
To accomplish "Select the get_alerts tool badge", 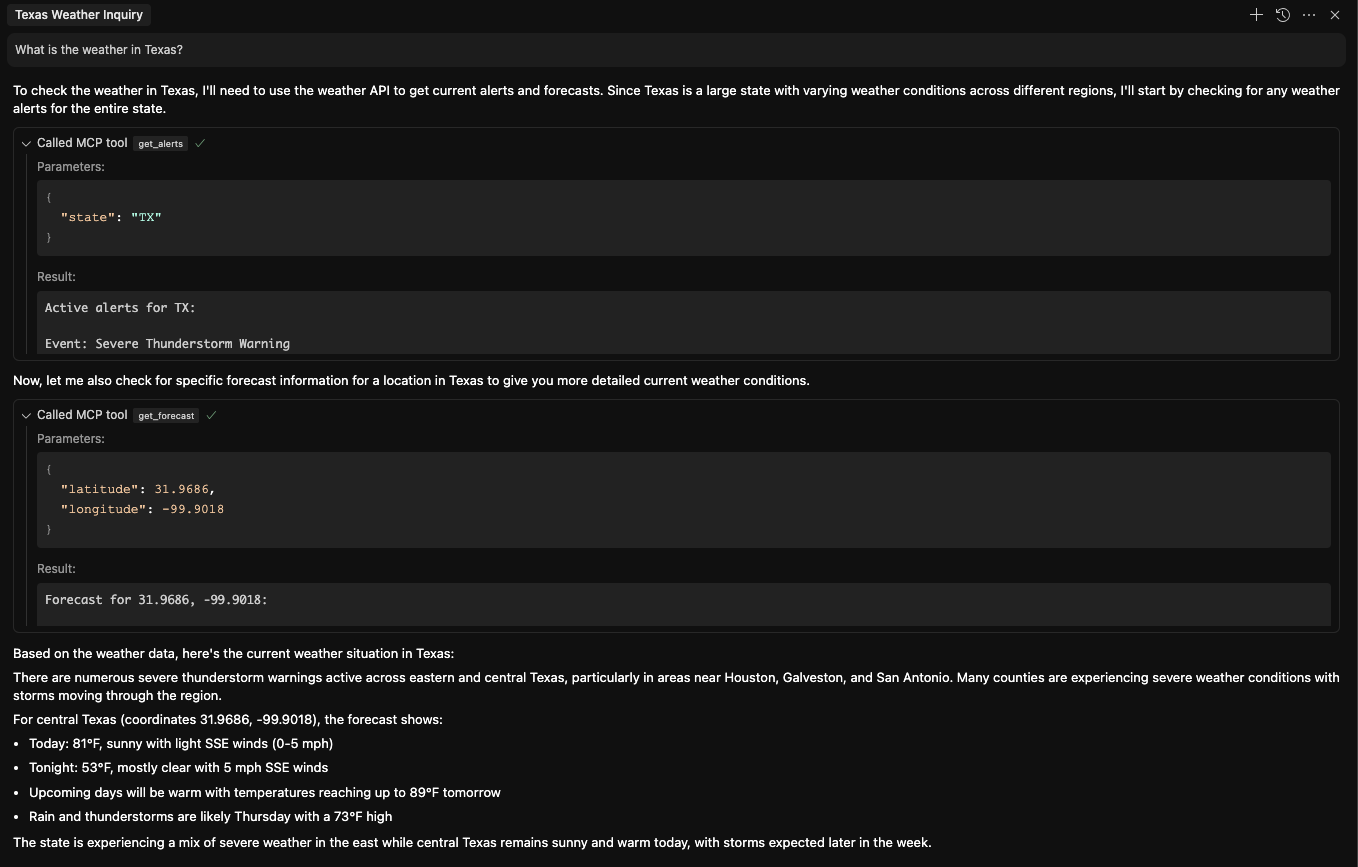I will [x=160, y=143].
